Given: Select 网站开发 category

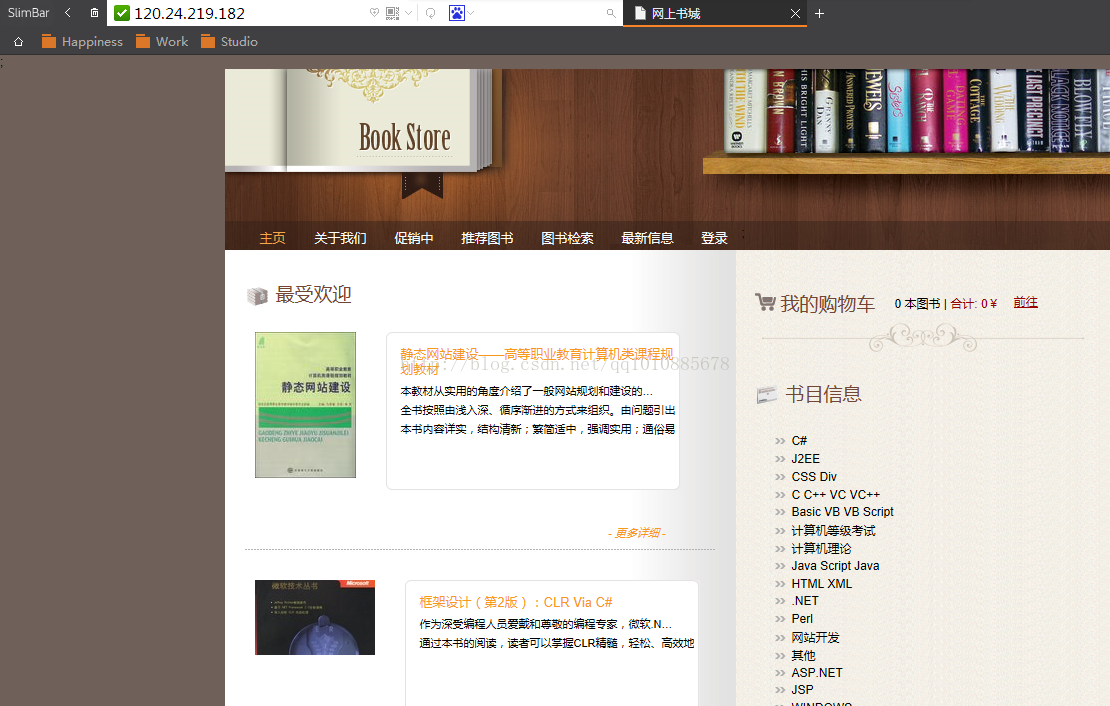Looking at the screenshot, I should point(816,637).
